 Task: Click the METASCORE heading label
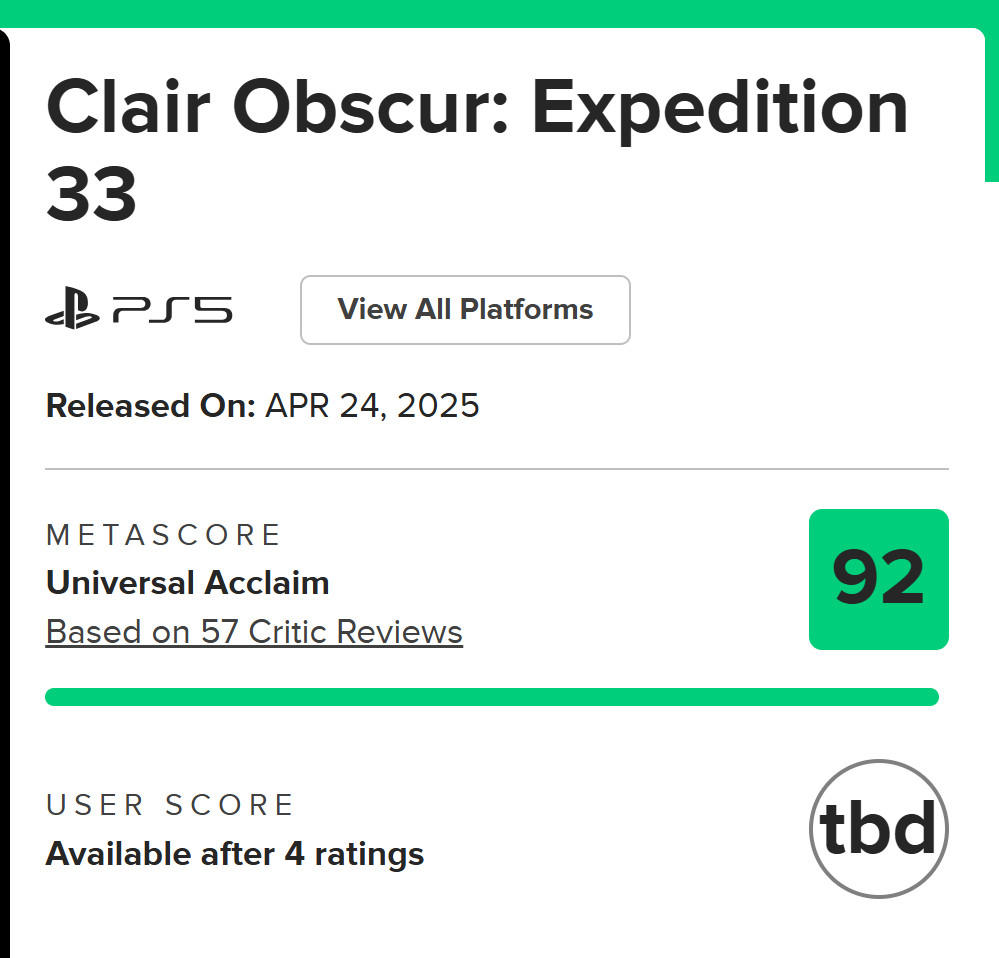164,535
